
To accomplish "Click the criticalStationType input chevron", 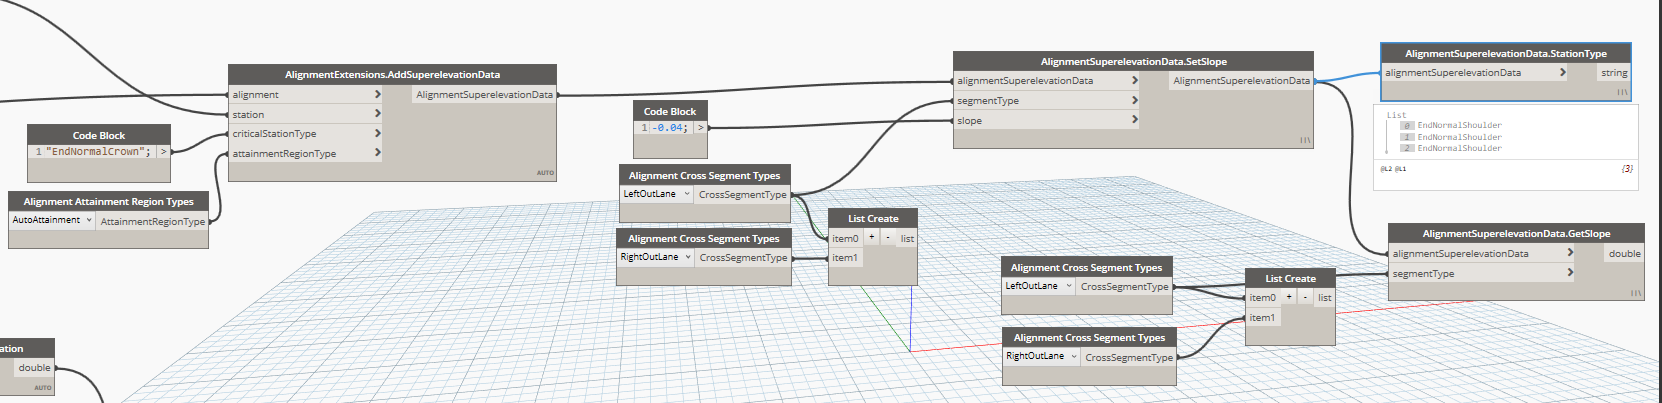I will coord(377,133).
